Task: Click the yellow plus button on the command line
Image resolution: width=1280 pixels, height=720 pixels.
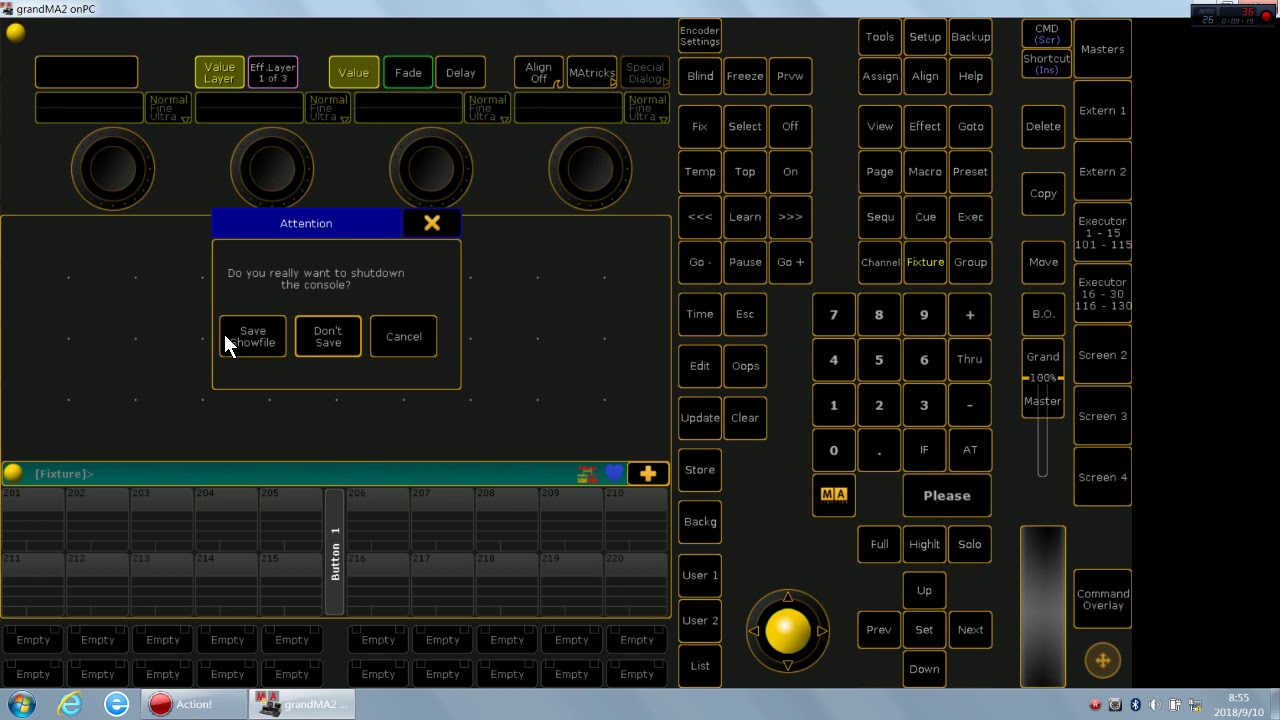Action: [648, 474]
